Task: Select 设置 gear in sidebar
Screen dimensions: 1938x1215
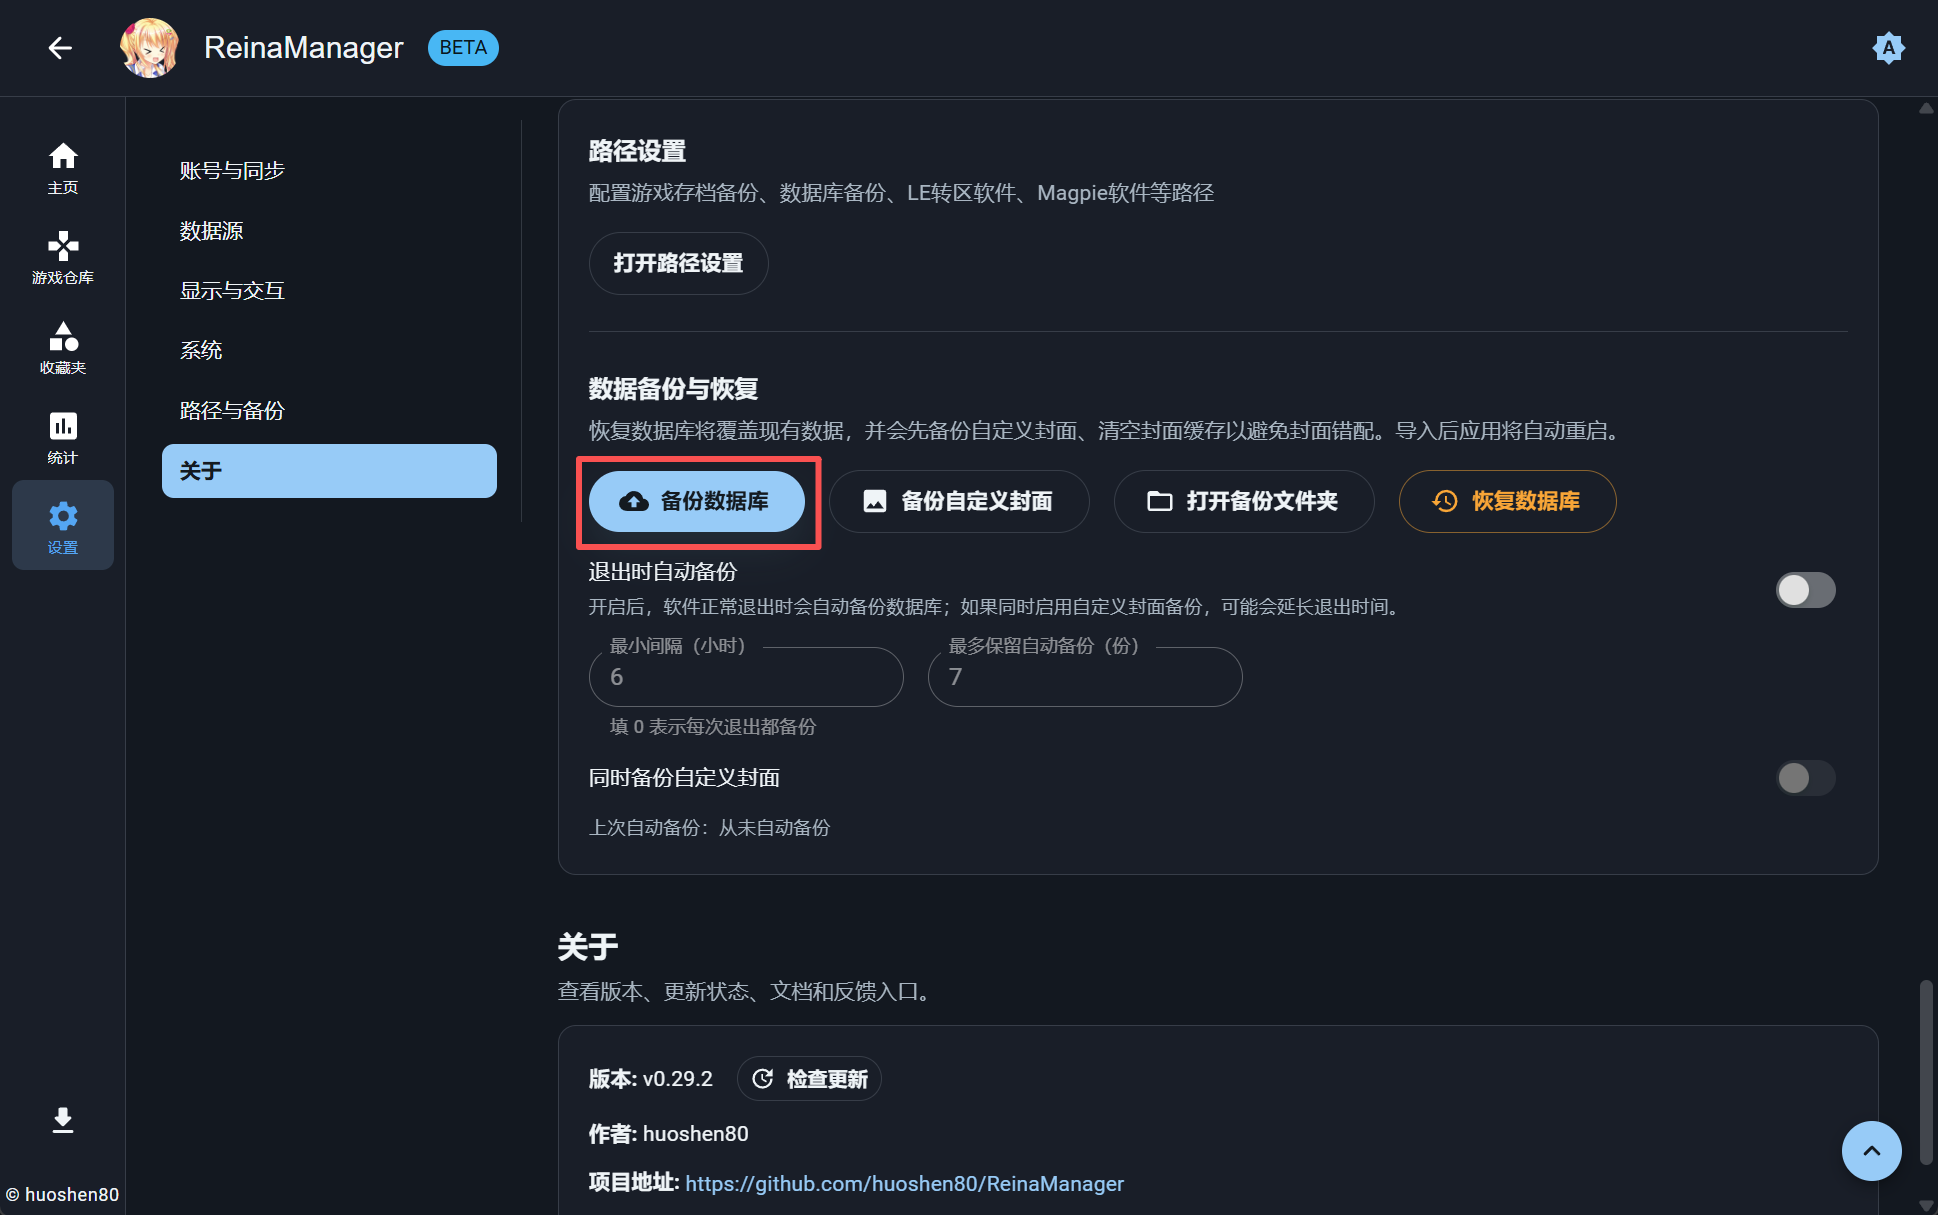Action: click(x=63, y=526)
